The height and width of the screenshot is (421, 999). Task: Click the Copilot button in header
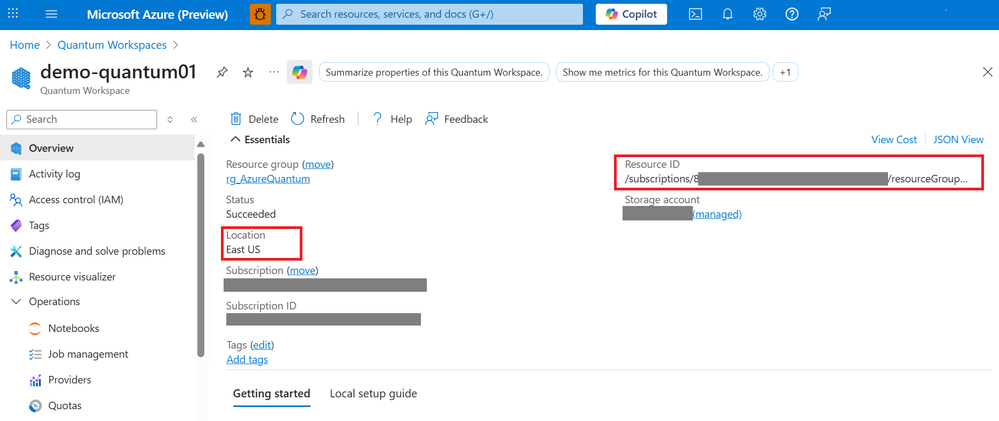click(631, 14)
